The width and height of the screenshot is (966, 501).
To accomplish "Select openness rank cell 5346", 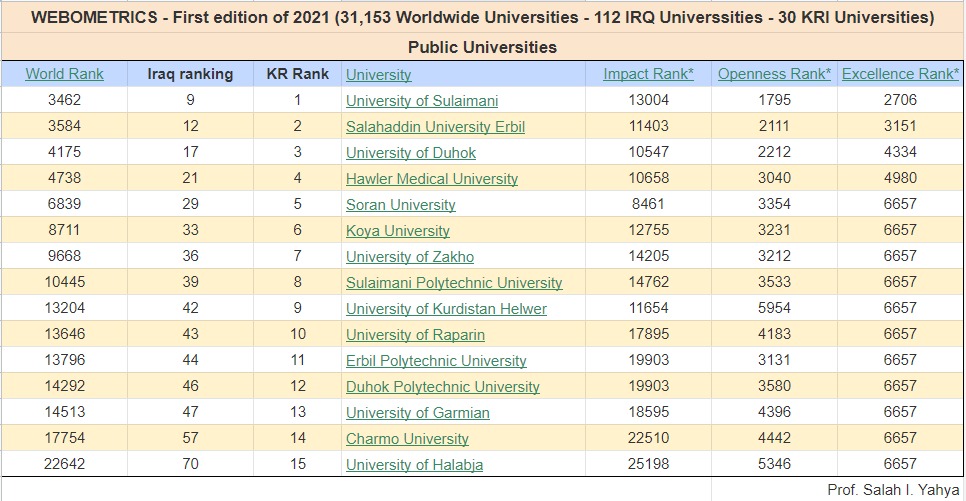I will click(x=774, y=463).
